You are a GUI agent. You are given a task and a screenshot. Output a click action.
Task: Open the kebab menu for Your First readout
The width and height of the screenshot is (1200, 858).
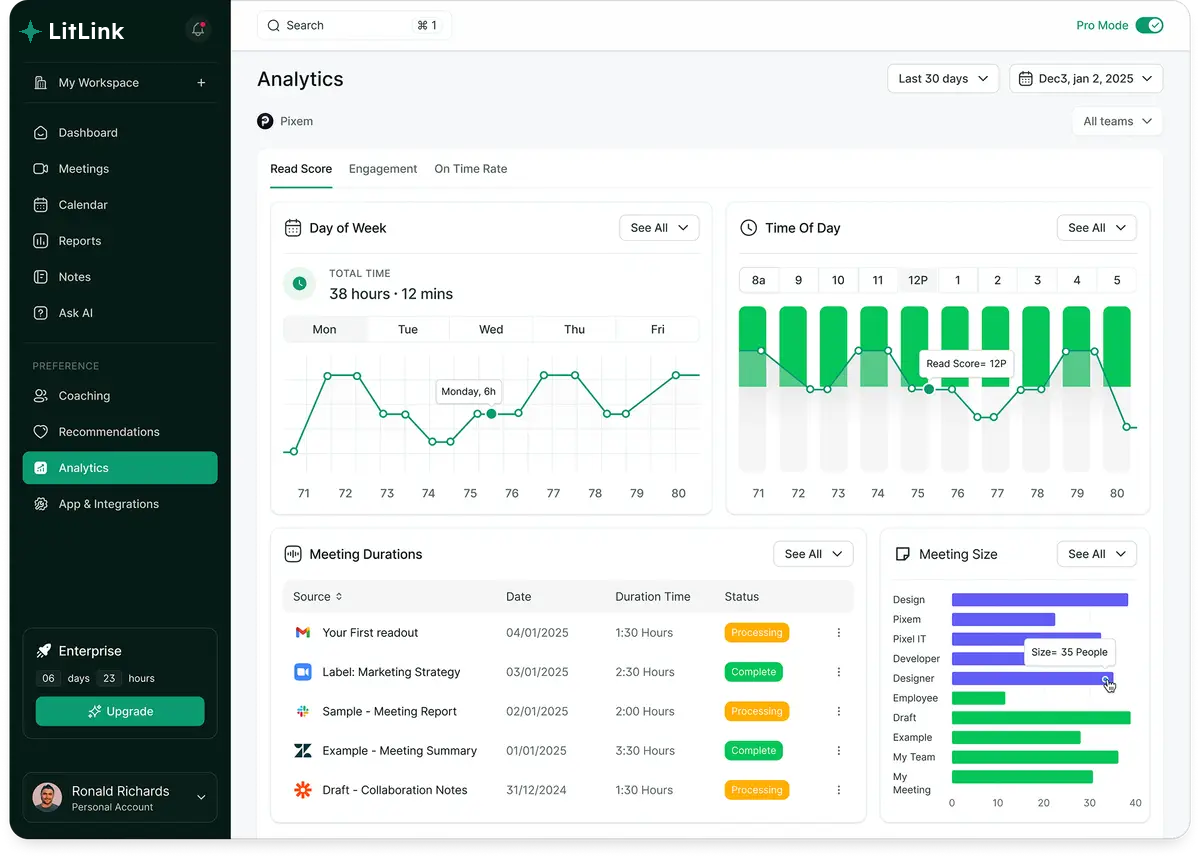[x=838, y=632]
